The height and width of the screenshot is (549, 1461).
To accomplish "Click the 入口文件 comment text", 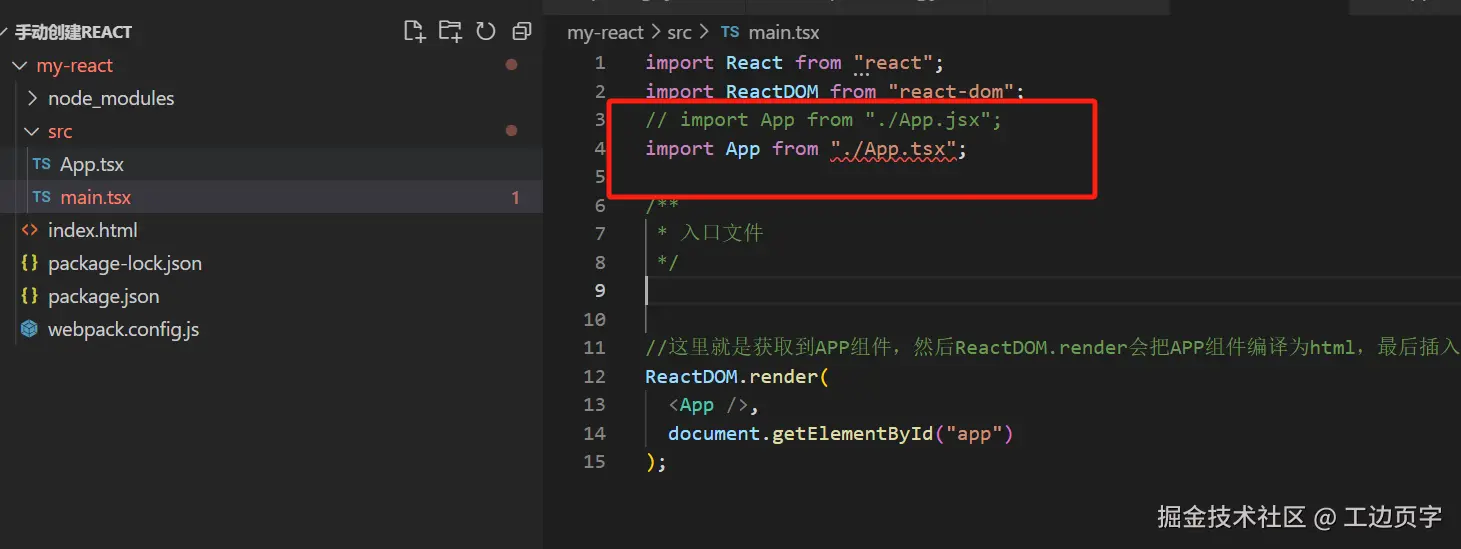I will point(721,233).
